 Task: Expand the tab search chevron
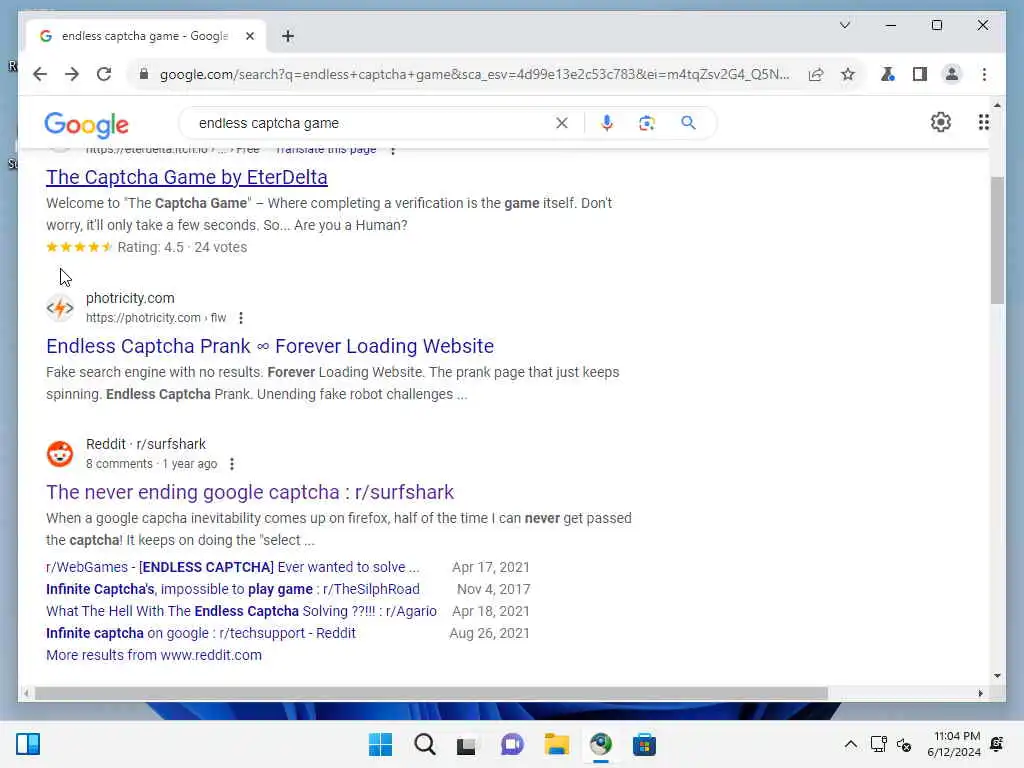(x=844, y=25)
